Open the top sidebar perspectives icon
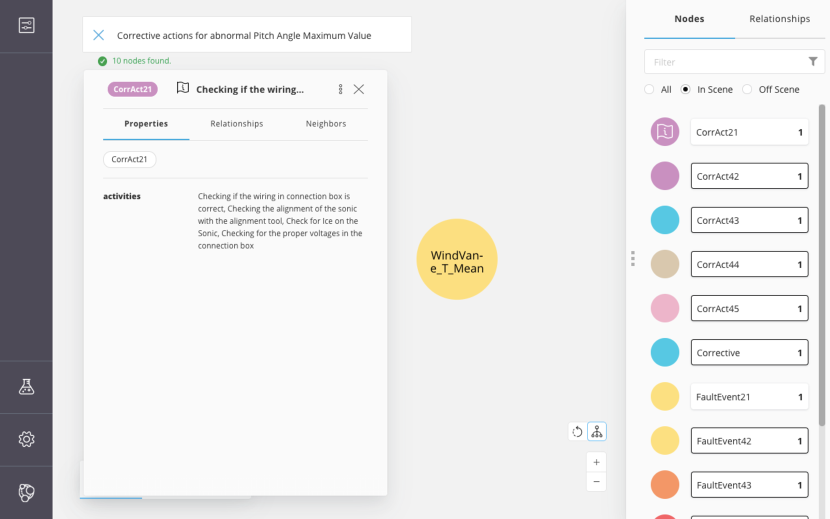830x519 pixels. 26,26
